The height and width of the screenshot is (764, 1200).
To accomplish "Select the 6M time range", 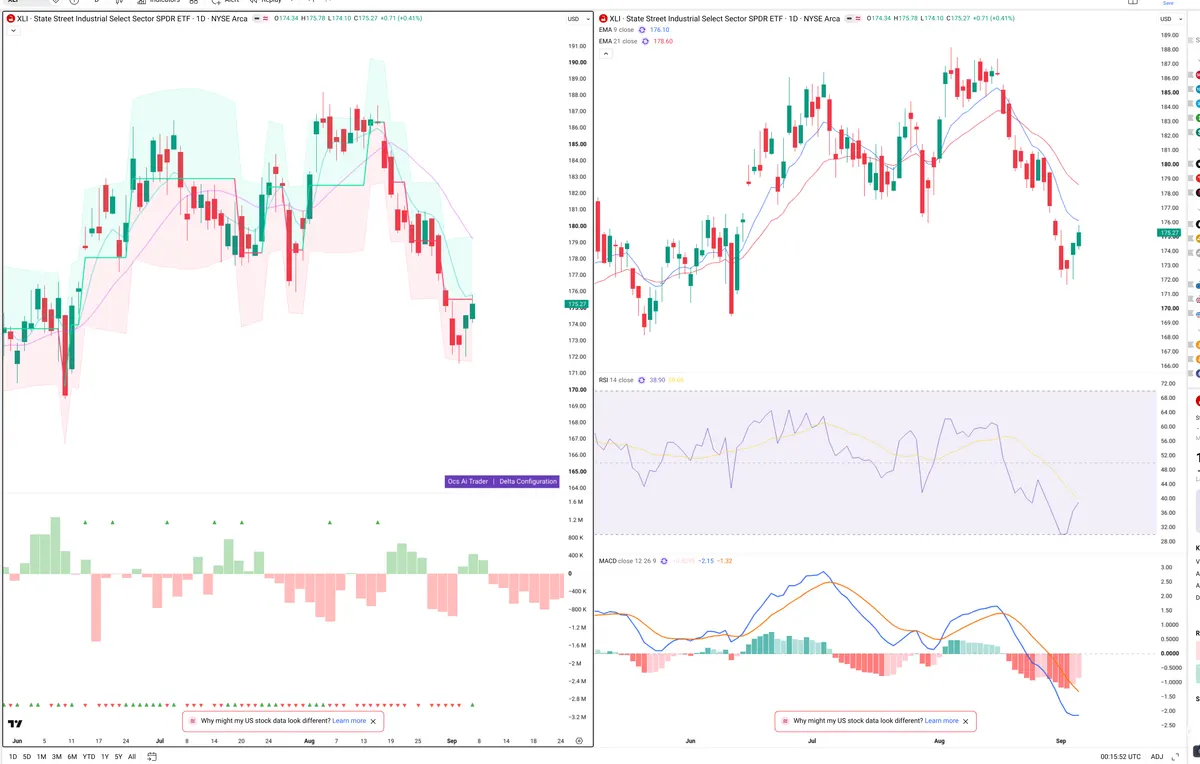I will (x=72, y=757).
